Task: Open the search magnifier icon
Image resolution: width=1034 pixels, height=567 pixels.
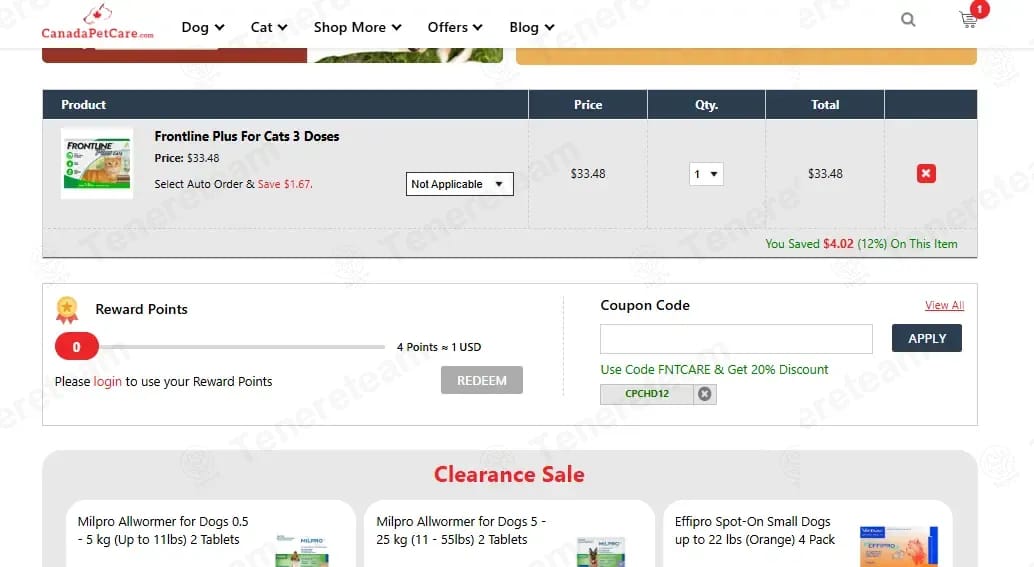Action: (x=908, y=20)
